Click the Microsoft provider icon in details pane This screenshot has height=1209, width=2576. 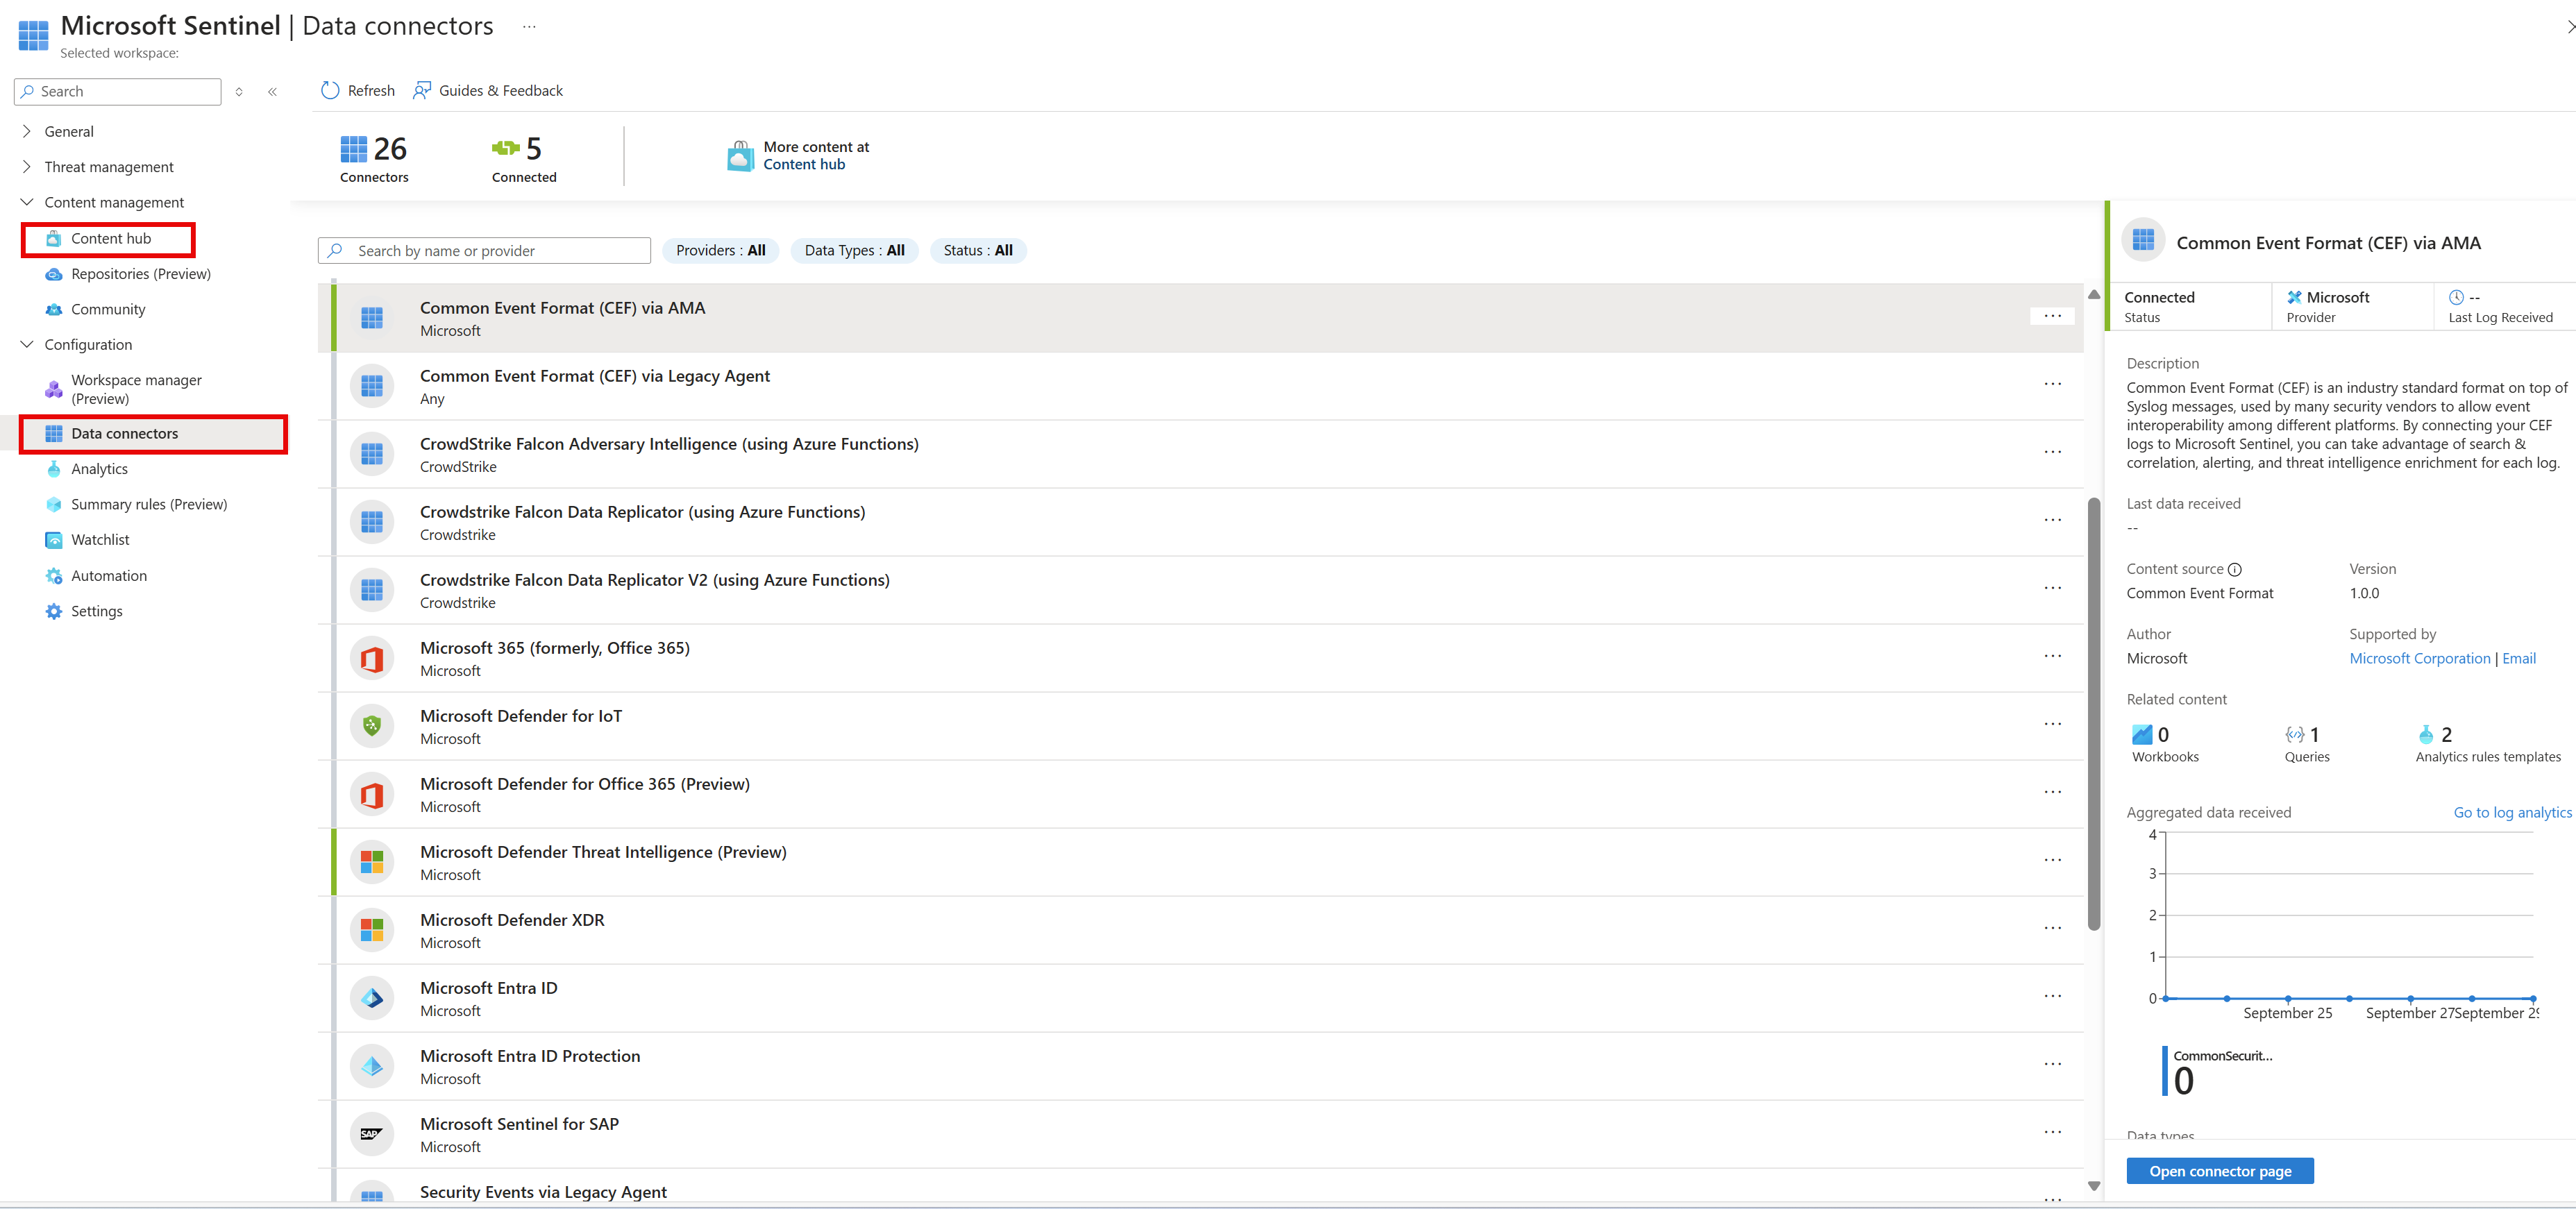point(2294,297)
